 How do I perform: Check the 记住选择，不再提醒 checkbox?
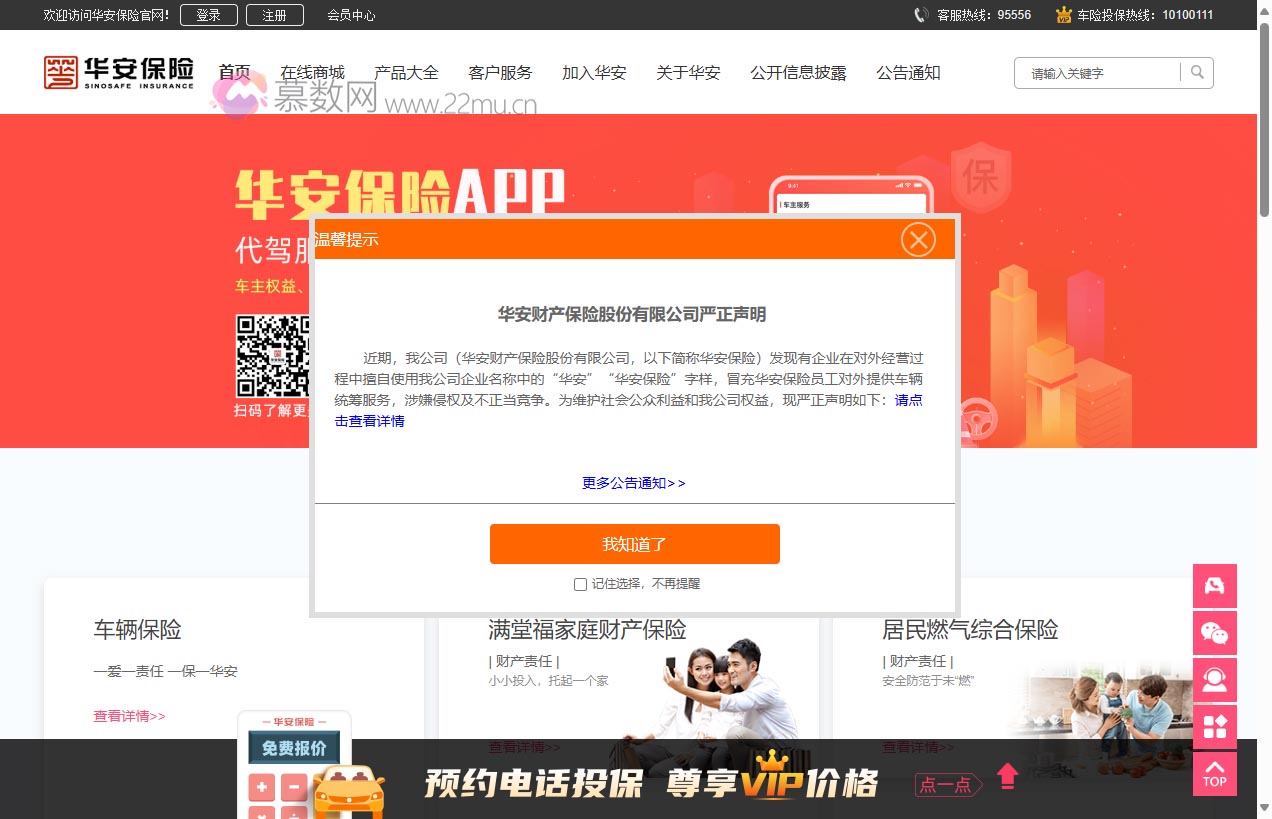pos(580,584)
